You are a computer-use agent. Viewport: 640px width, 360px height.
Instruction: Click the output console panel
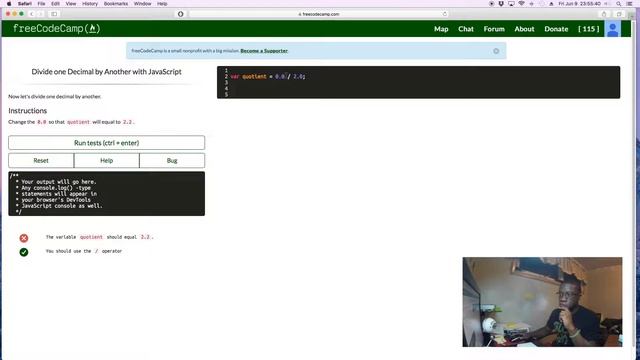coord(107,193)
